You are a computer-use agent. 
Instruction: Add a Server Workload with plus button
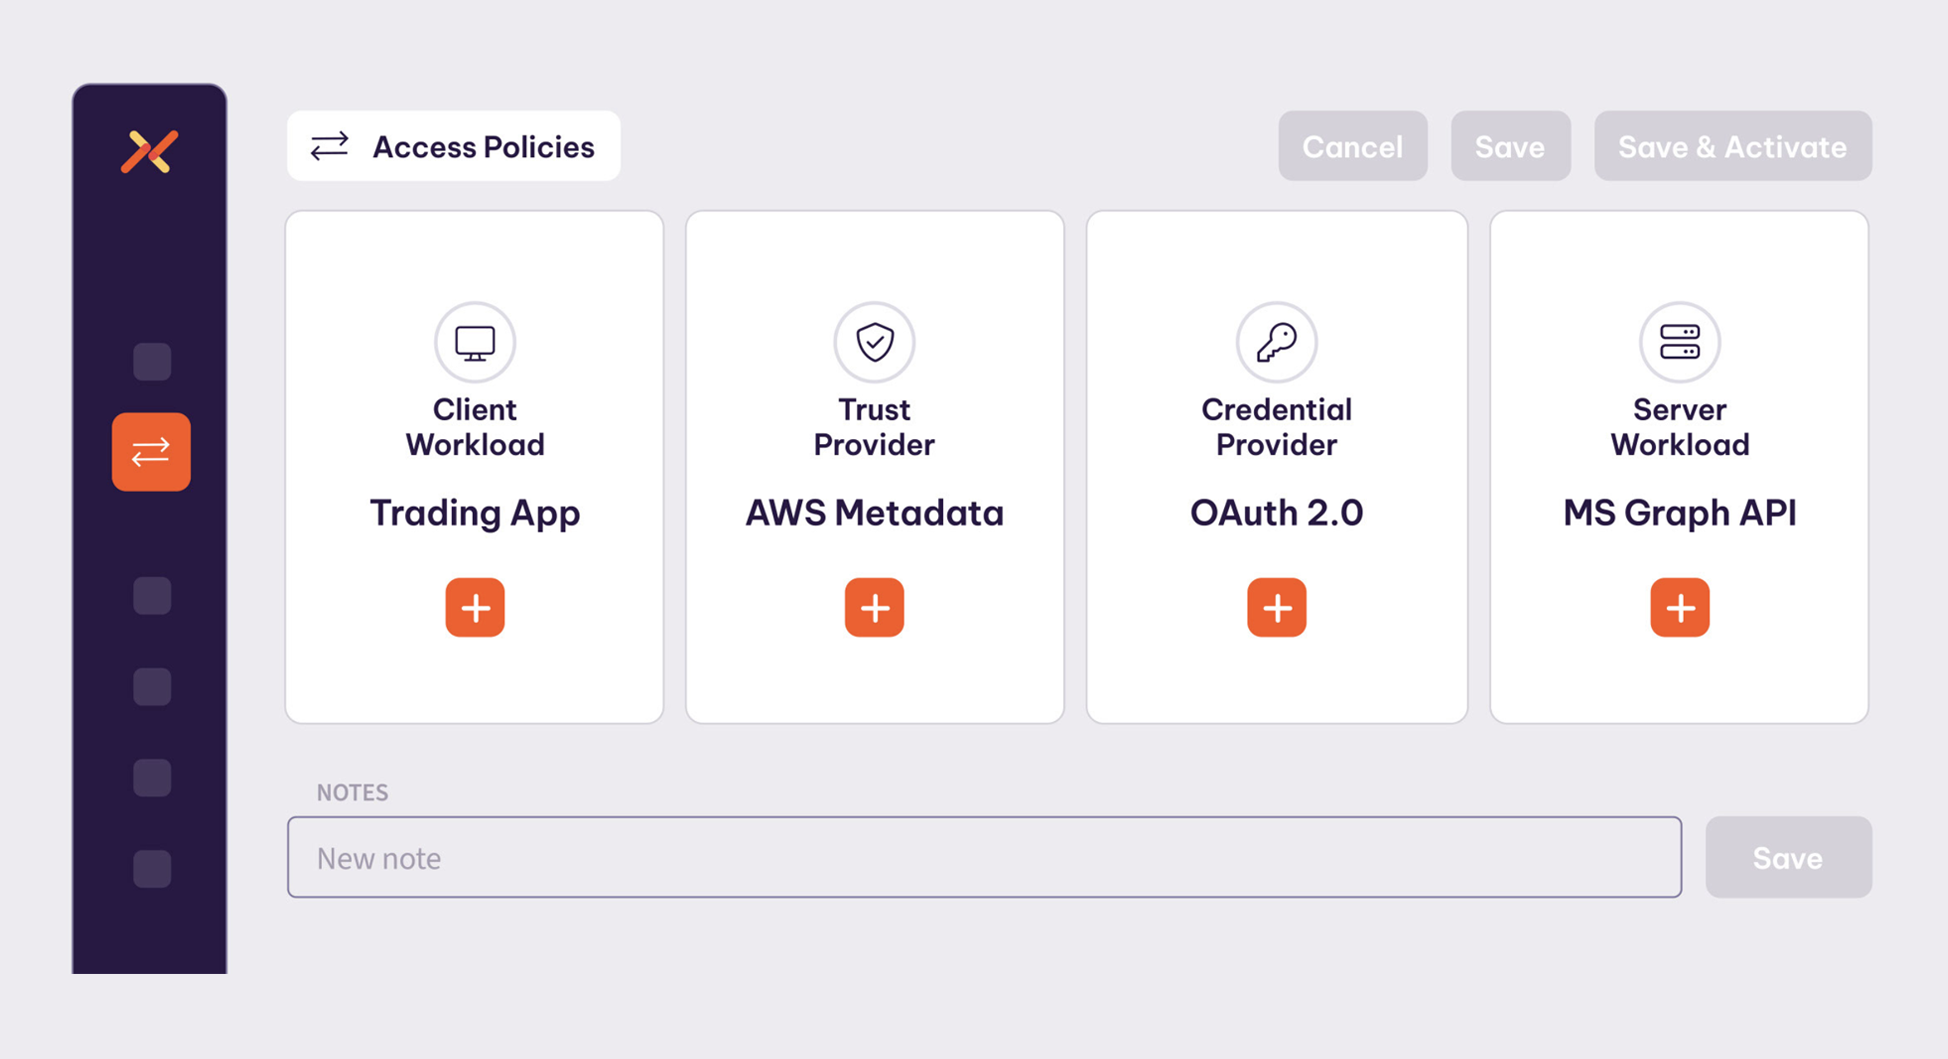click(1679, 607)
